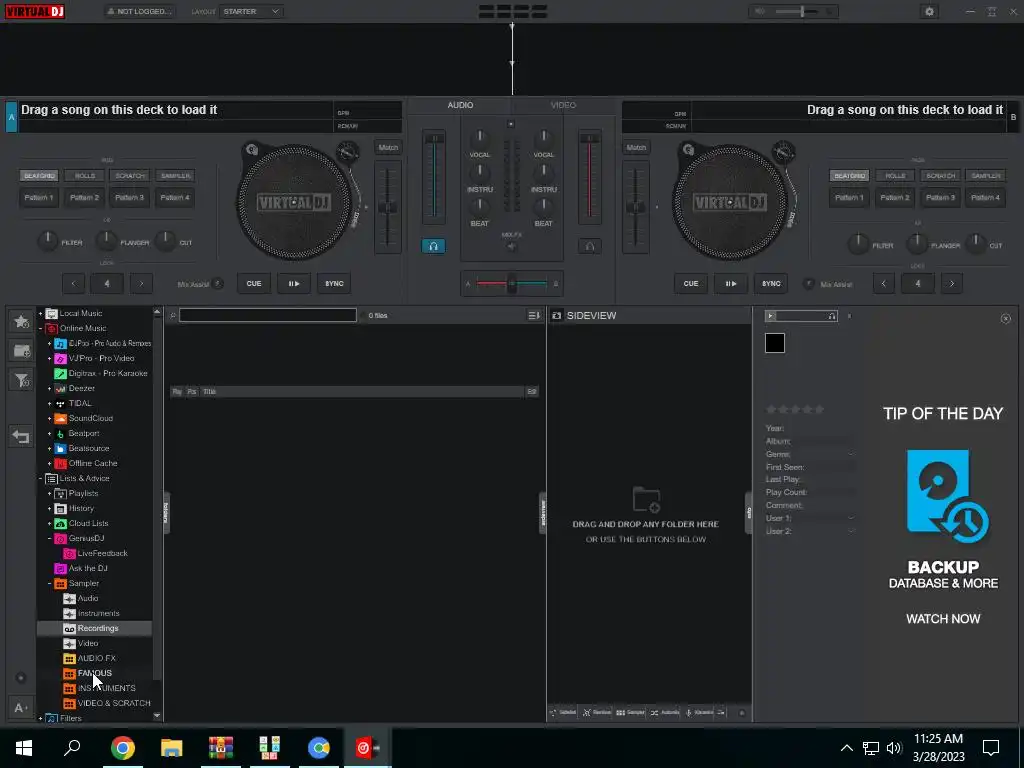The height and width of the screenshot is (768, 1024).
Task: Open the settings gear icon
Action: 929,12
